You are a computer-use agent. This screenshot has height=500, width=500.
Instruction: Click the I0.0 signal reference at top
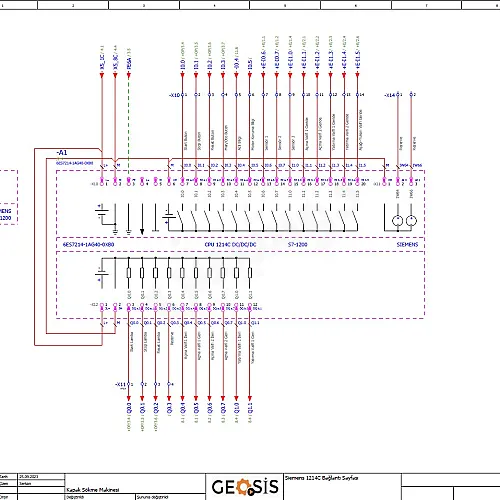183,64
